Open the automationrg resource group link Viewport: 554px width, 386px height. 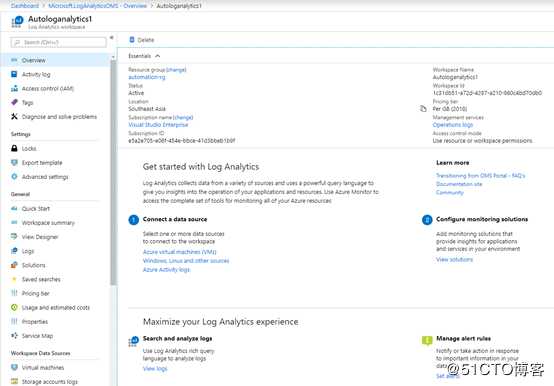pyautogui.click(x=147, y=77)
